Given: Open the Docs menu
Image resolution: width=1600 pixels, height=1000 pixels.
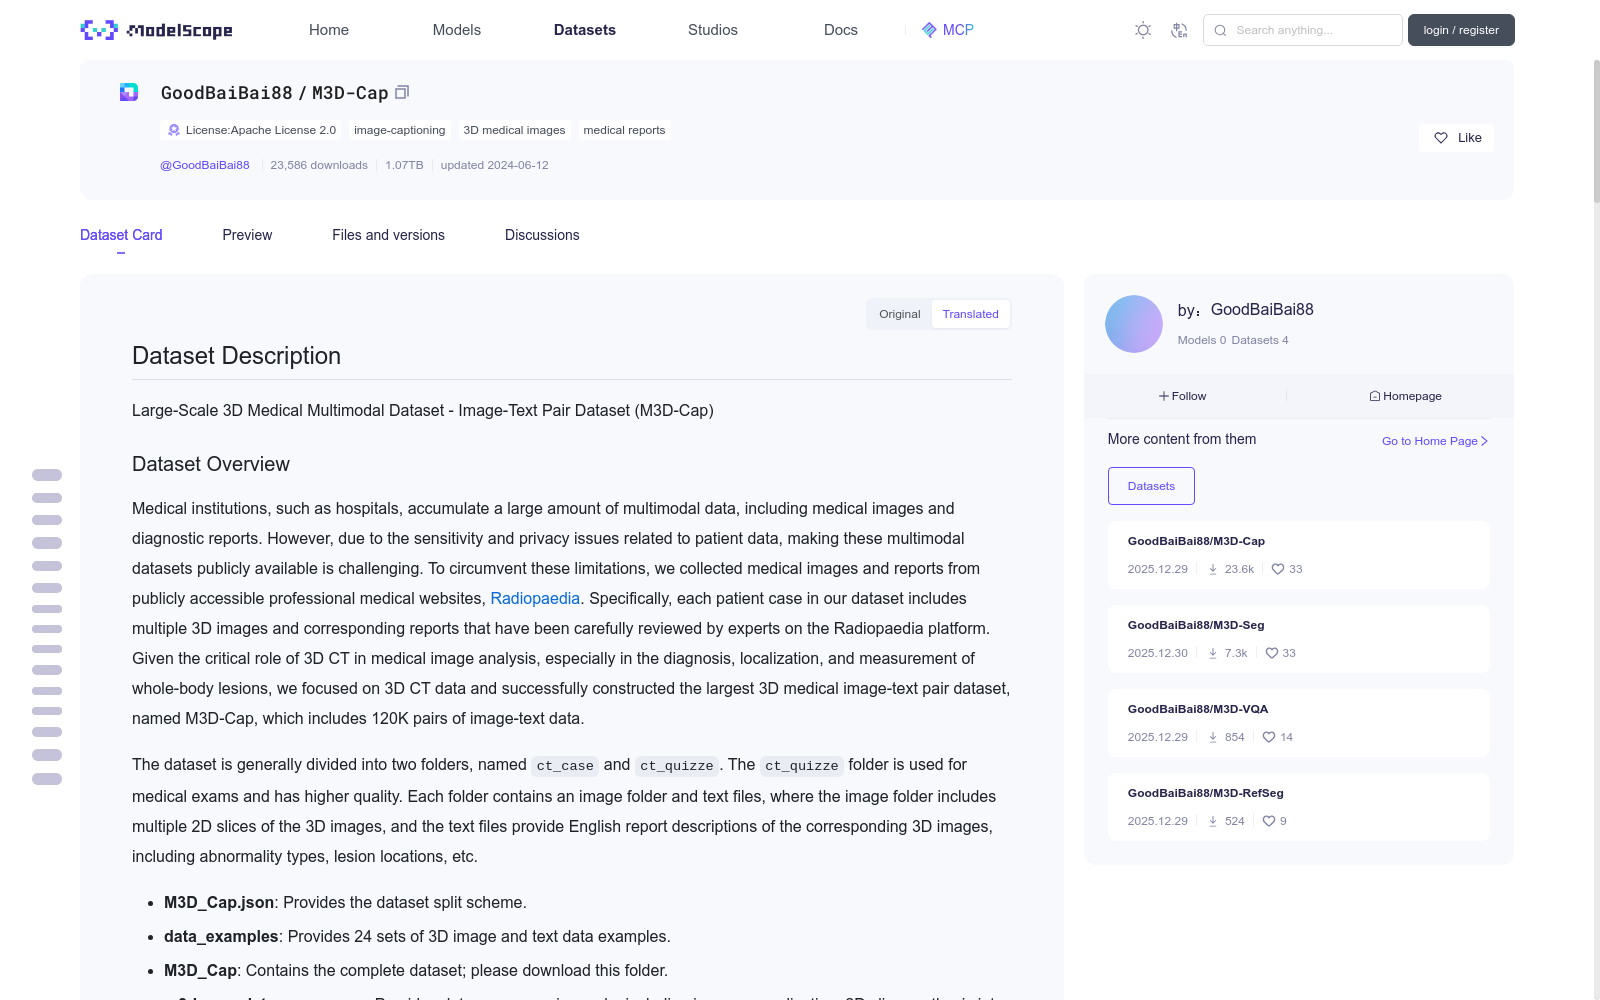Looking at the screenshot, I should (x=841, y=30).
